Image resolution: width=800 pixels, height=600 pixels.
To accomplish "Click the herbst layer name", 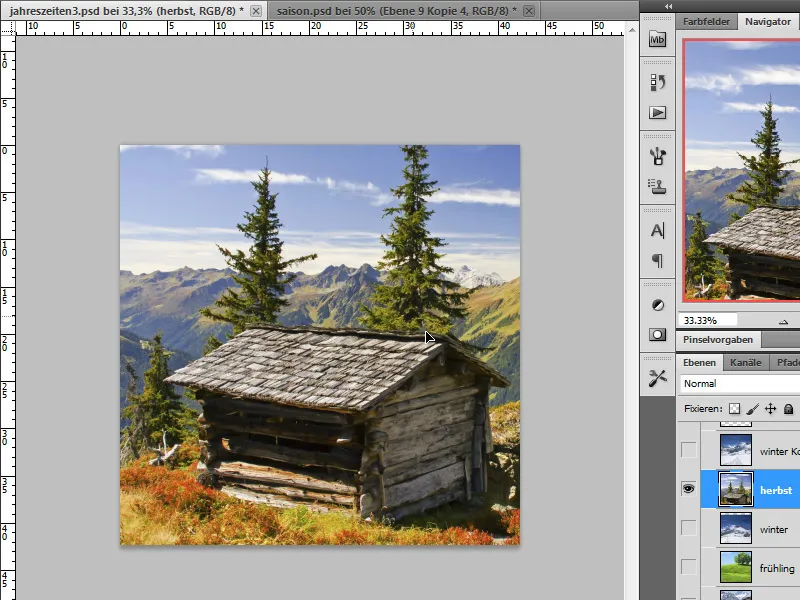I will 776,490.
